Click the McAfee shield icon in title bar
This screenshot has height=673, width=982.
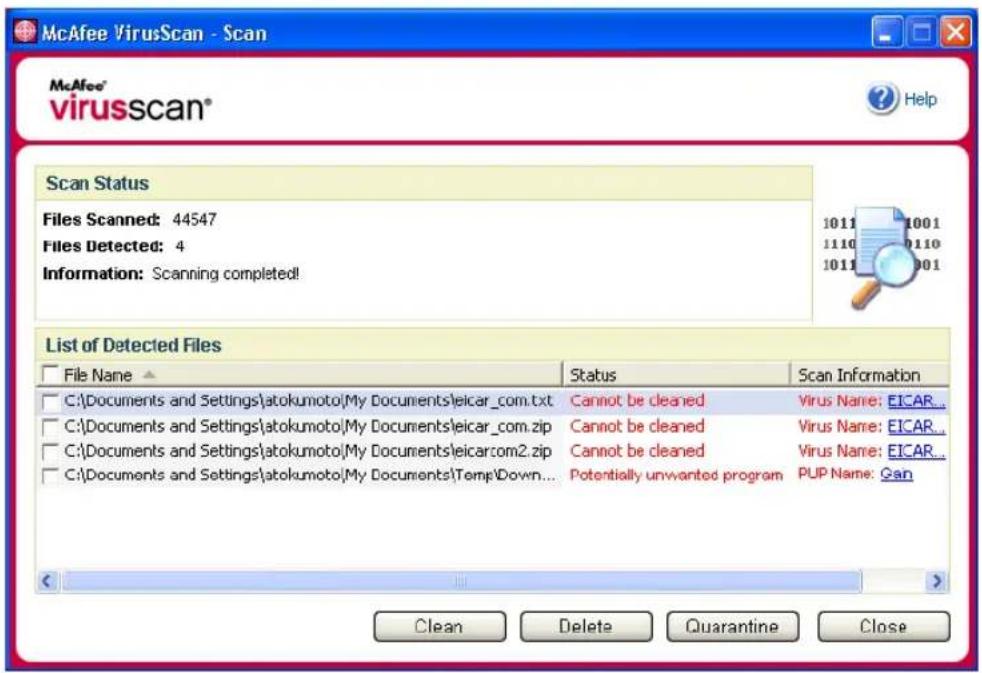(x=26, y=31)
